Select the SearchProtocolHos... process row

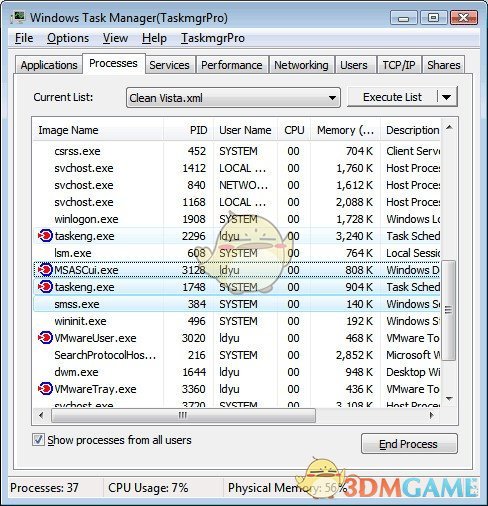(x=237, y=355)
